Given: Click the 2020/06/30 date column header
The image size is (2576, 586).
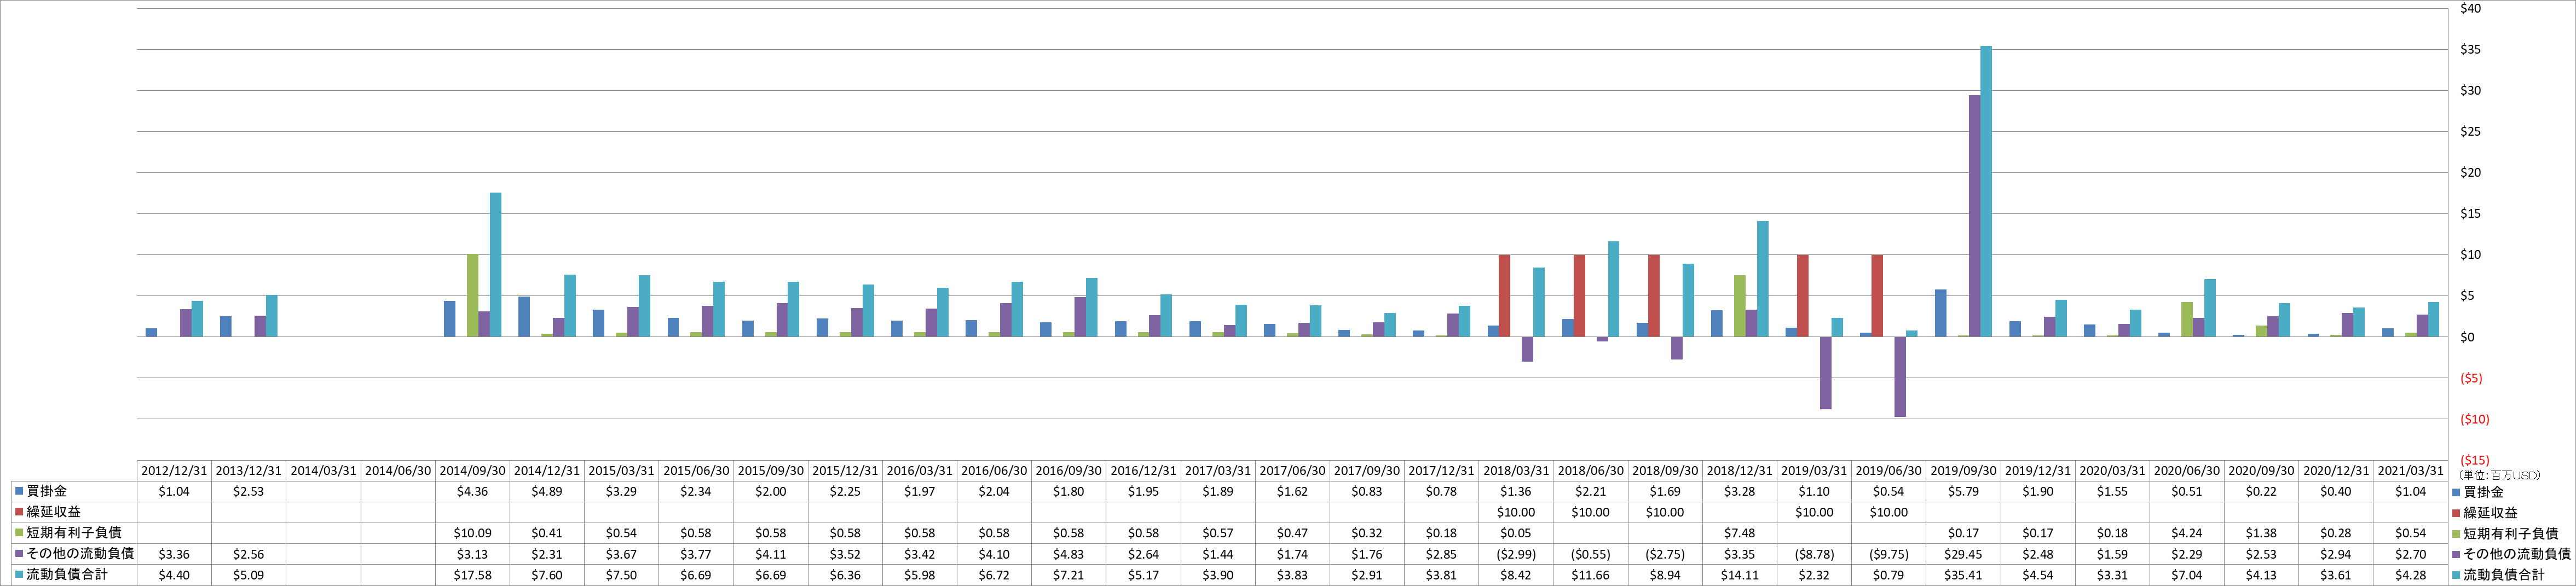Looking at the screenshot, I should (2187, 471).
